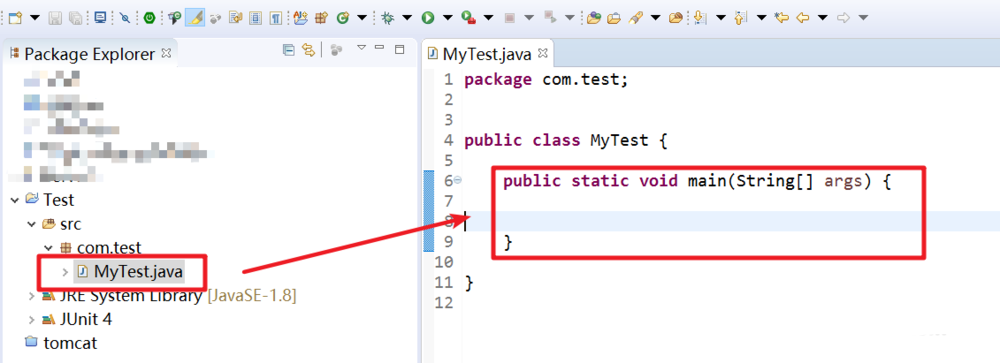Maximize the Package Explorer view
Screen dimensions: 1000x363
point(400,49)
